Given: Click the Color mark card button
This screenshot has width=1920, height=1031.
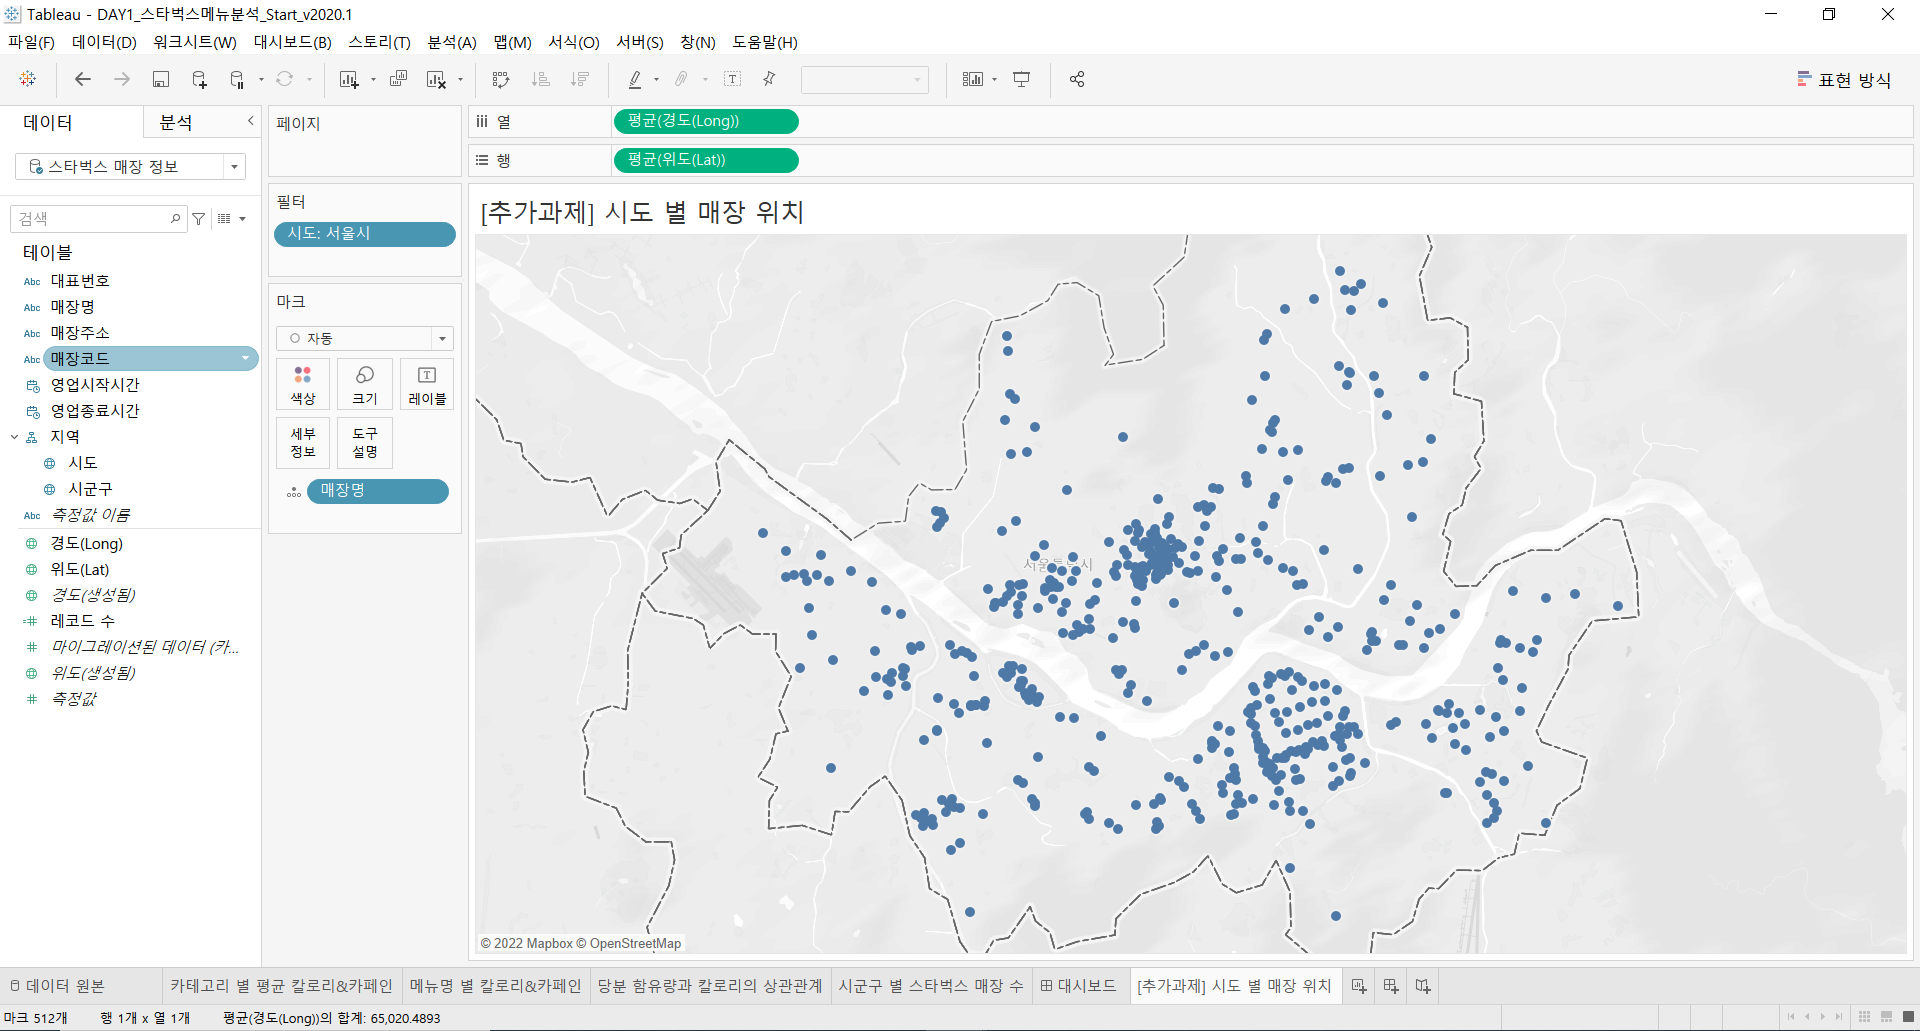Looking at the screenshot, I should tap(303, 385).
